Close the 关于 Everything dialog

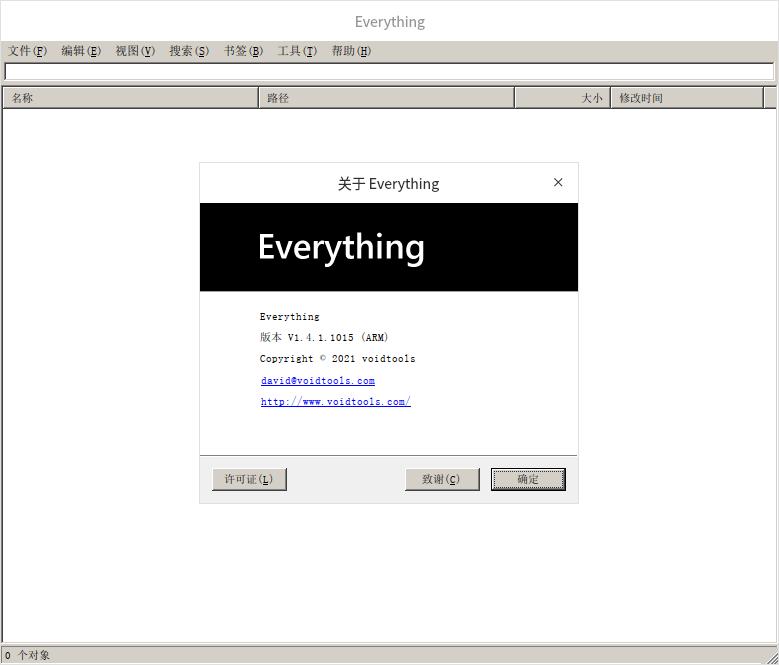pyautogui.click(x=558, y=183)
